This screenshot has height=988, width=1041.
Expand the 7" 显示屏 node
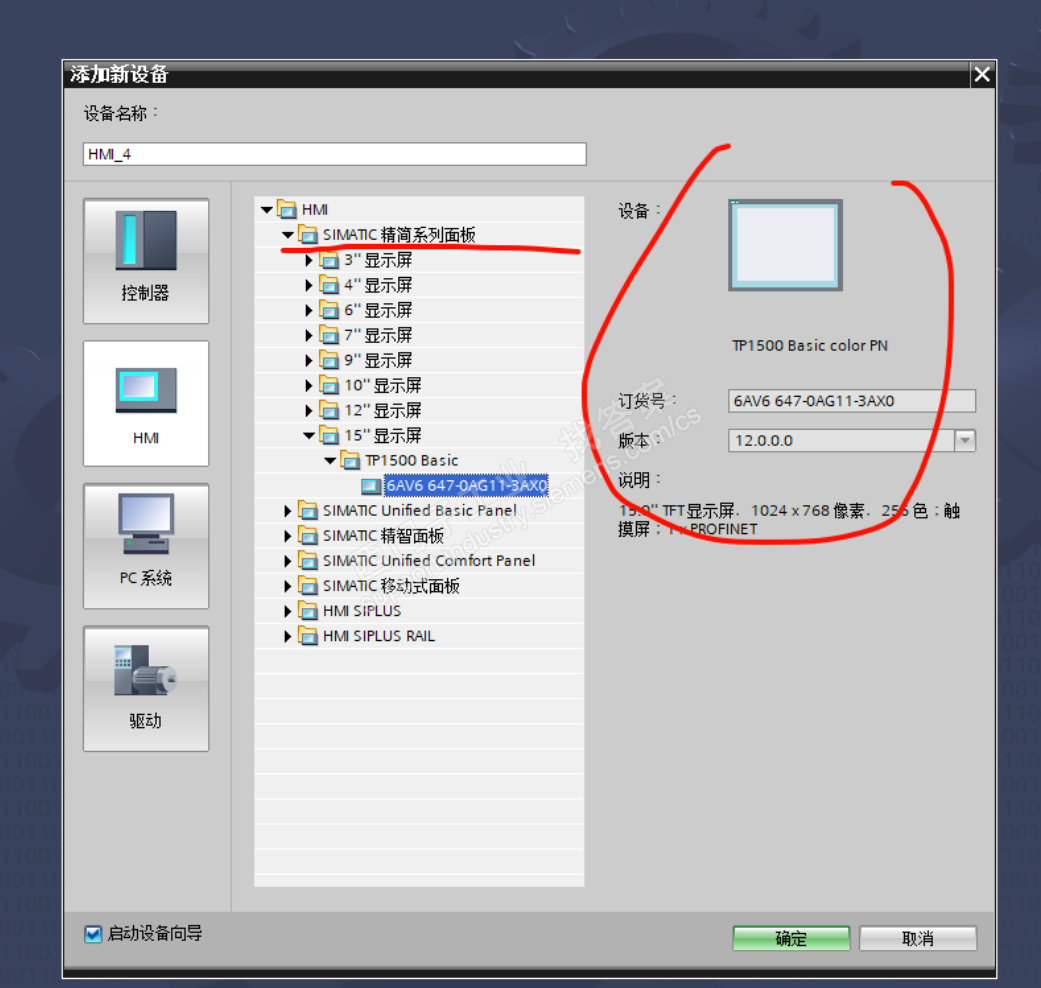click(x=309, y=335)
